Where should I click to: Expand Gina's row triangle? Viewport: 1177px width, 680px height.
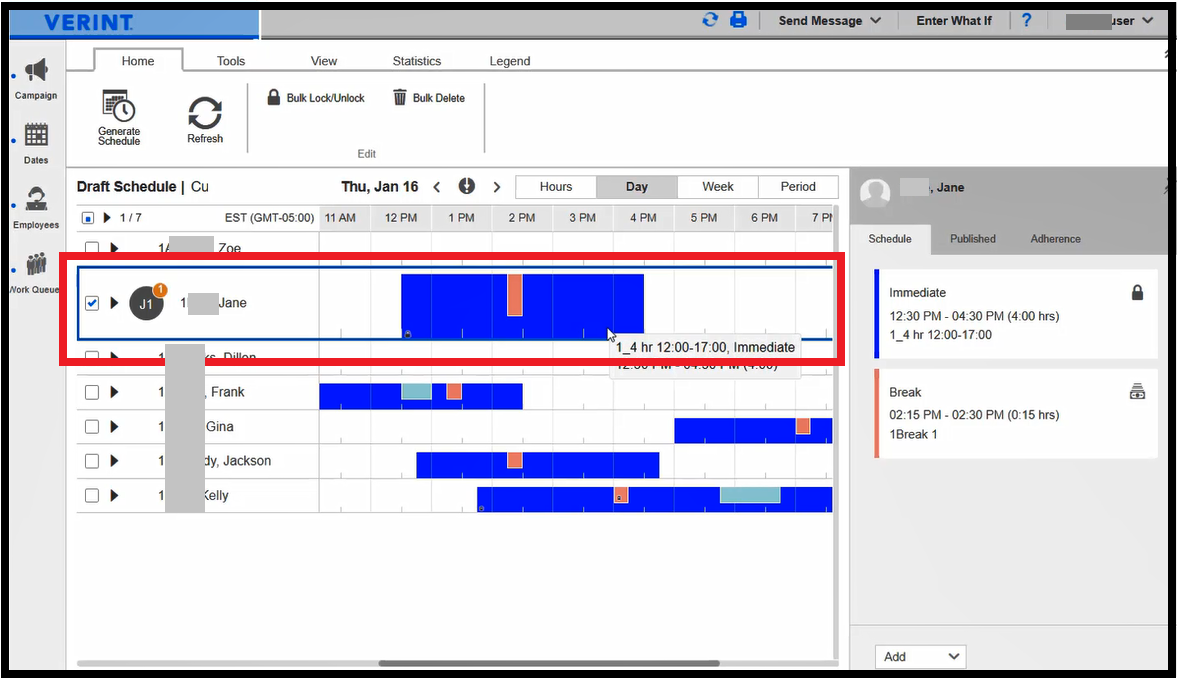[x=114, y=426]
